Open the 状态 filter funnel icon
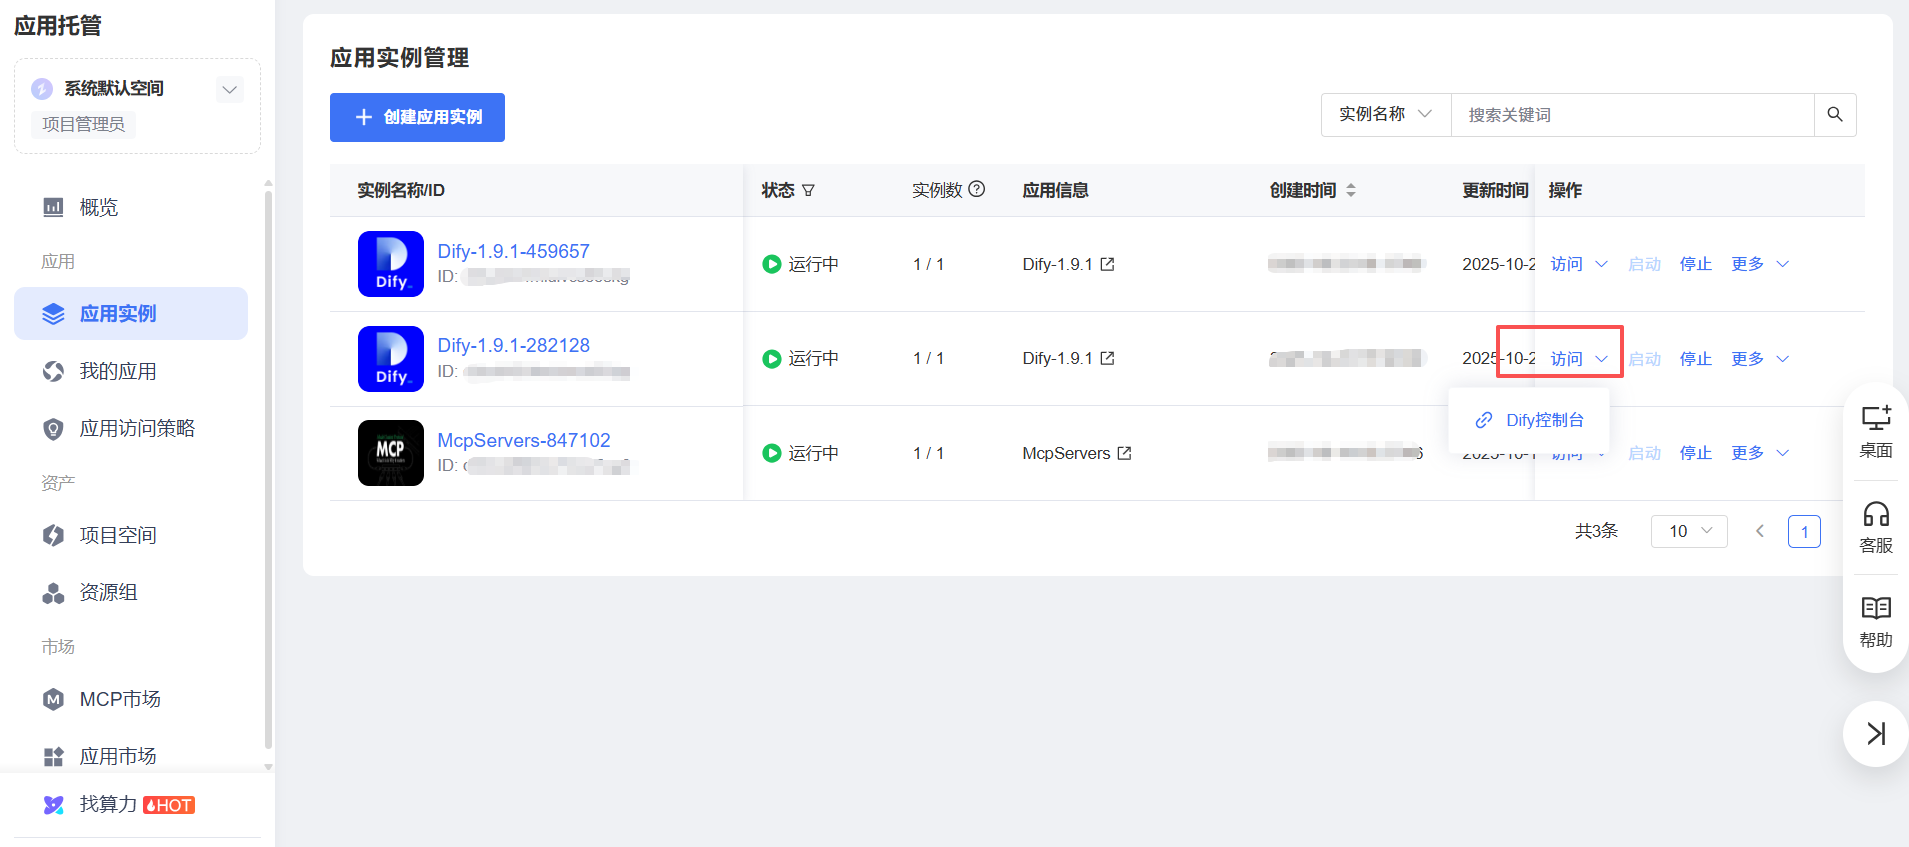 pos(808,190)
